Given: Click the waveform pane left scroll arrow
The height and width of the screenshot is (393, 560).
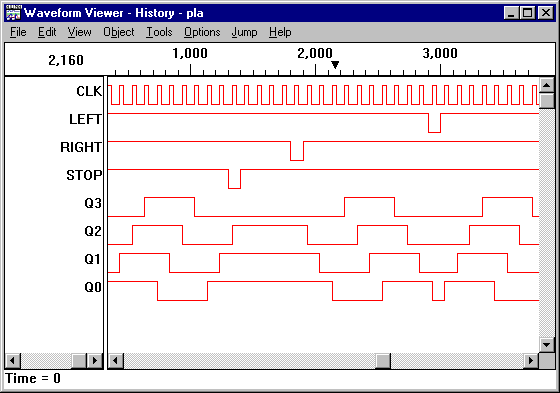Looking at the screenshot, I should tap(116, 360).
